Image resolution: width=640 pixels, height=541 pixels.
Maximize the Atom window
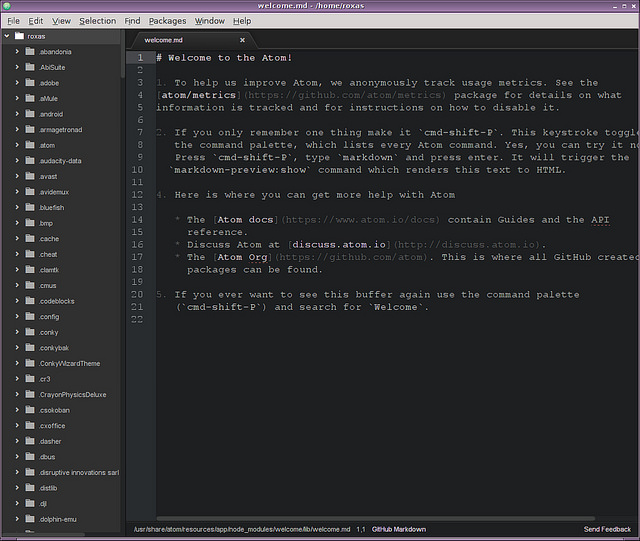click(624, 6)
